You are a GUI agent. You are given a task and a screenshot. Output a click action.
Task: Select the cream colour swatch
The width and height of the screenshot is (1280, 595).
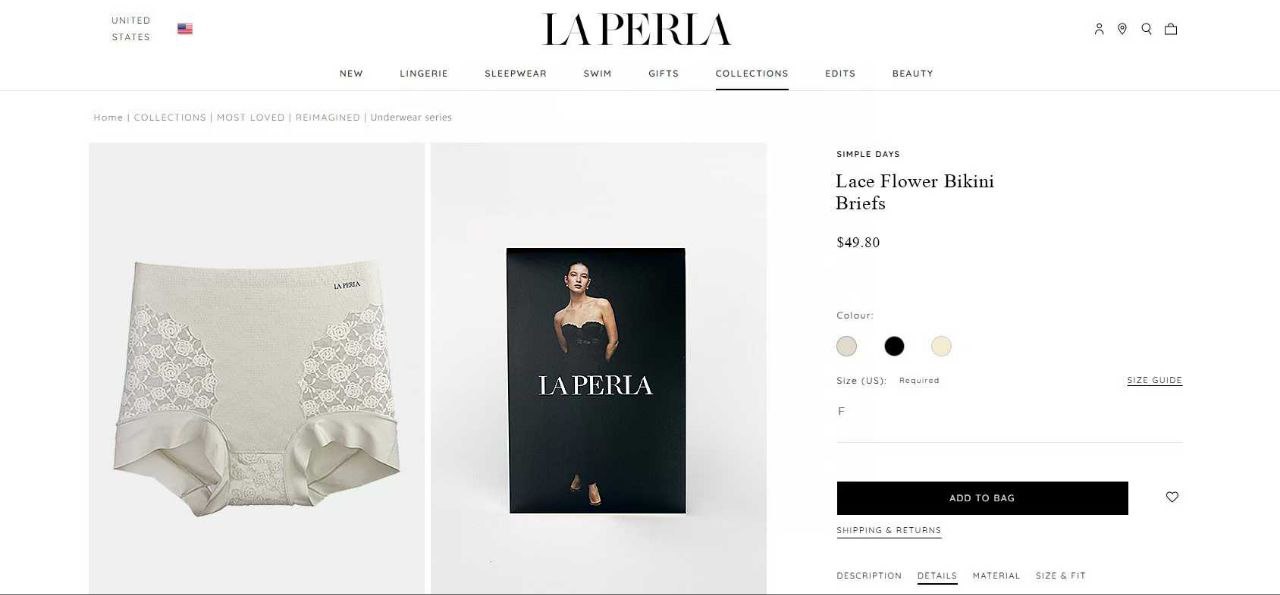[941, 346]
